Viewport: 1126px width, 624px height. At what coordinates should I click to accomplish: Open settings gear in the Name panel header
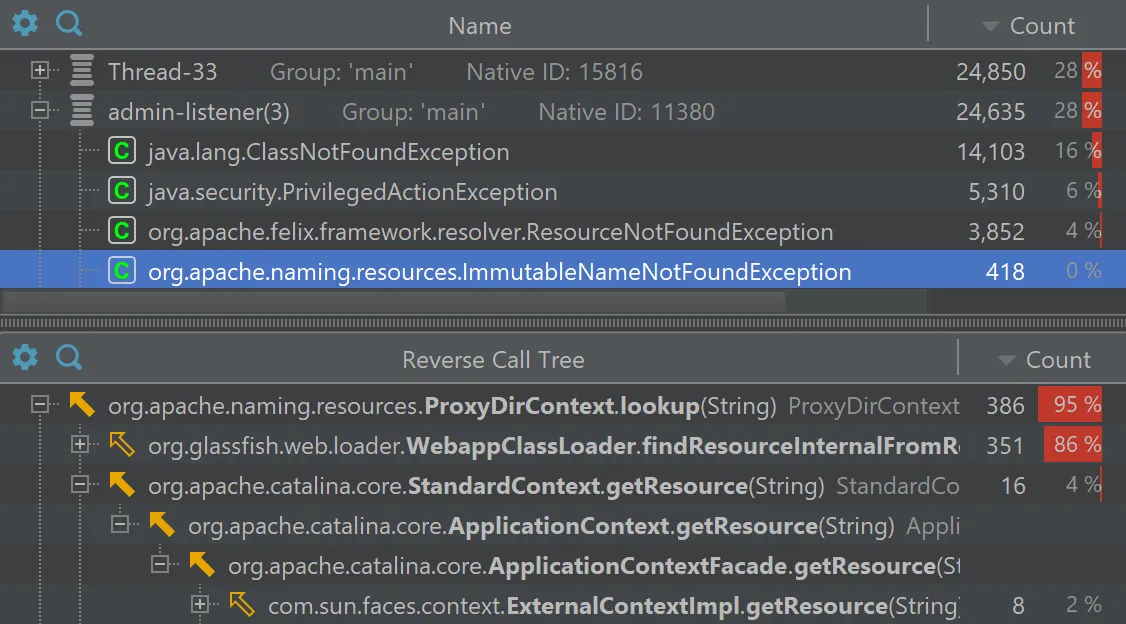pyautogui.click(x=24, y=24)
